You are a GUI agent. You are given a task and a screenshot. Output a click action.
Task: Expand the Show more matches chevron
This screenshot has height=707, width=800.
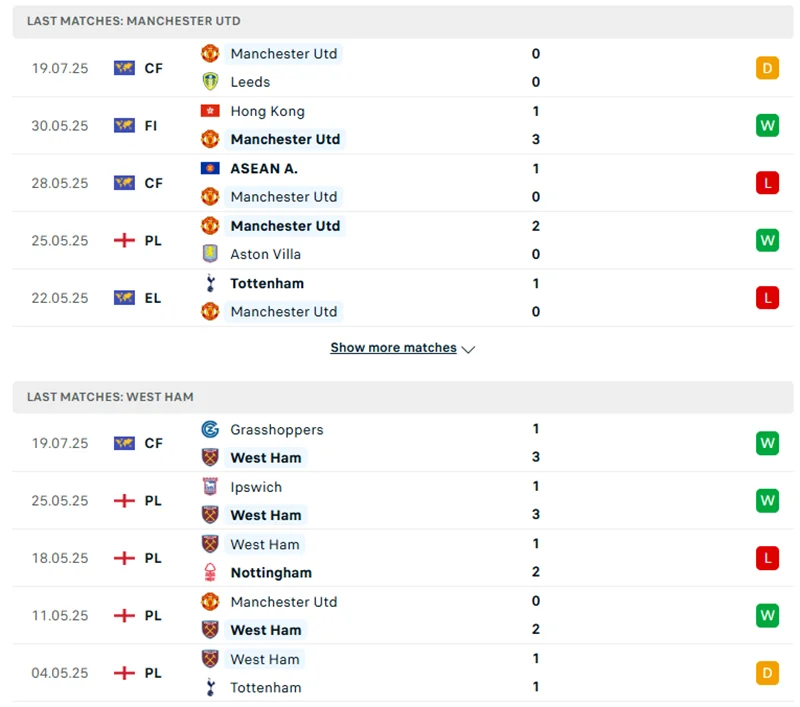(x=469, y=349)
